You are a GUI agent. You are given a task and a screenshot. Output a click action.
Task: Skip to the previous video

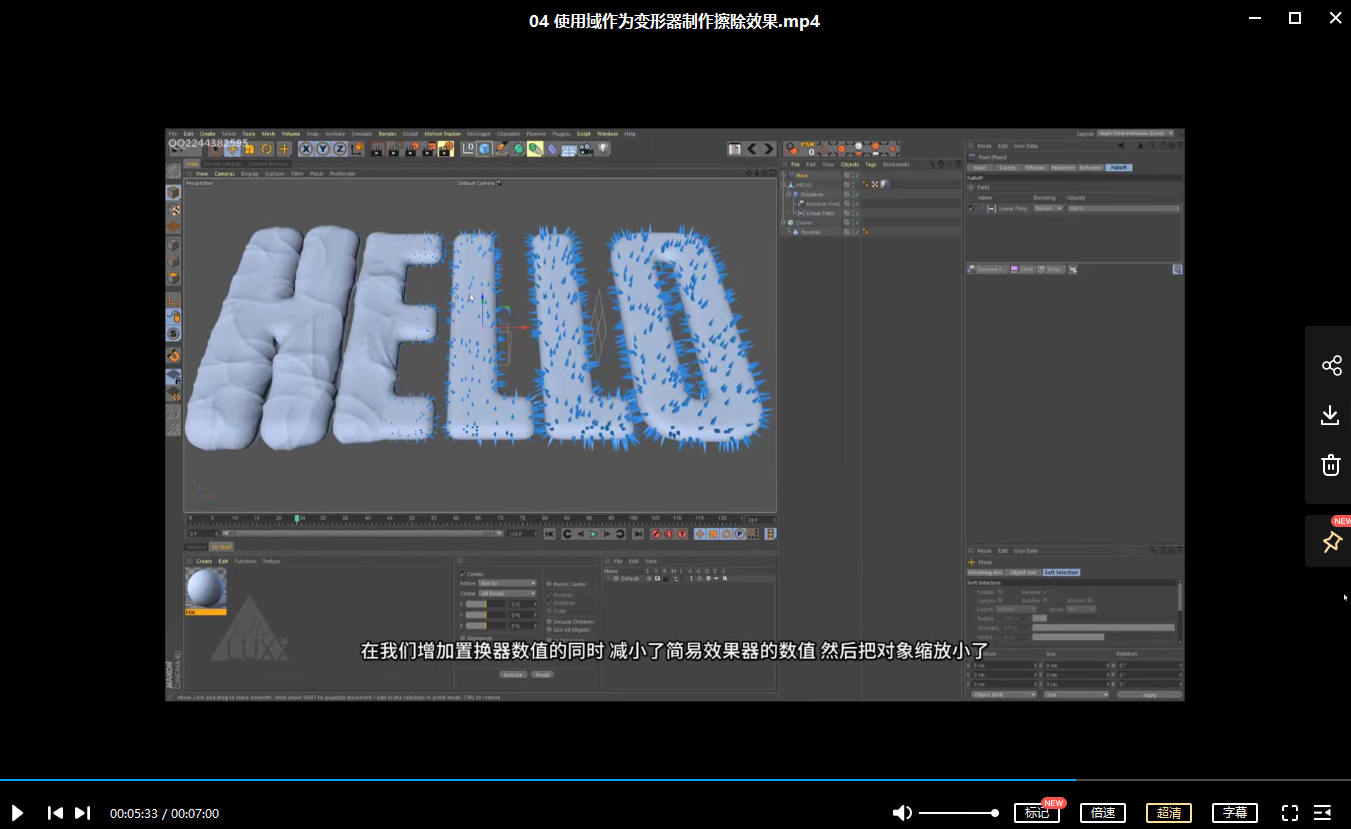[56, 813]
